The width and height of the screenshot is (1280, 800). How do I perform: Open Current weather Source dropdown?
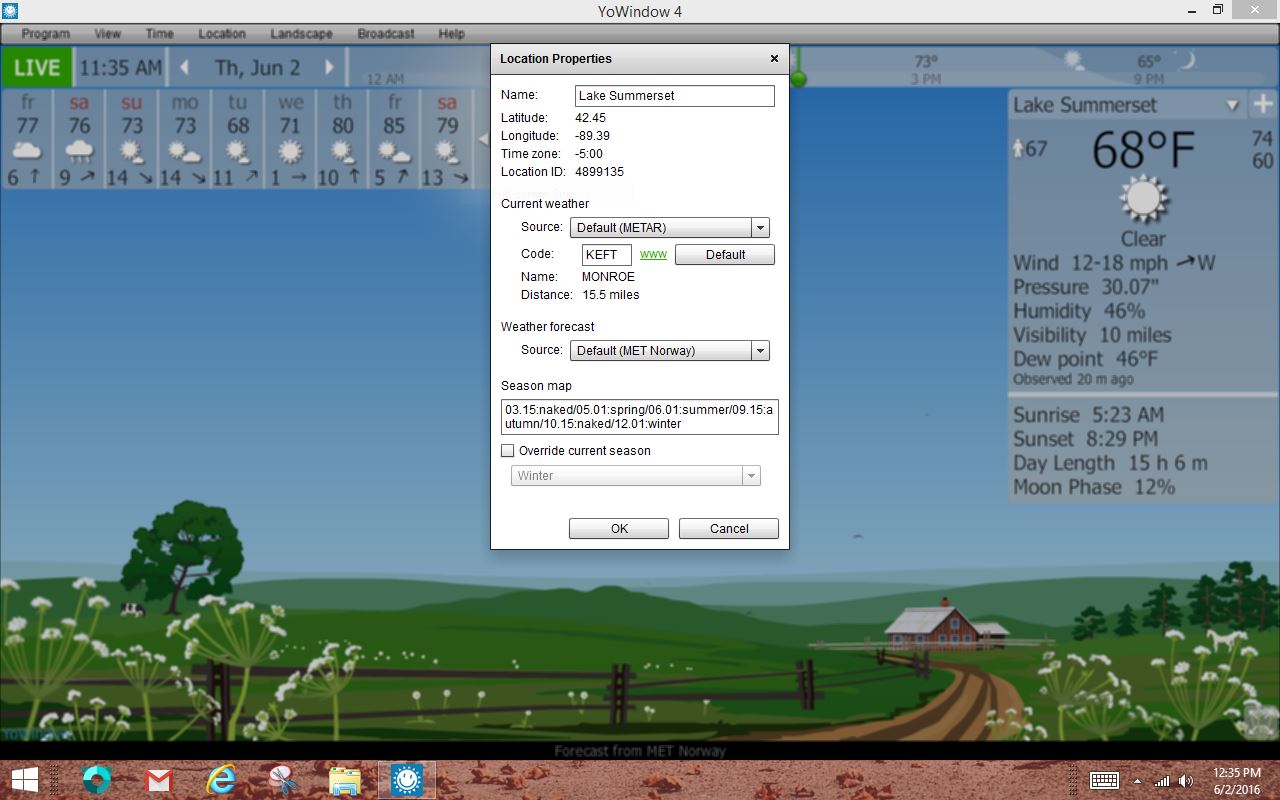coord(669,228)
